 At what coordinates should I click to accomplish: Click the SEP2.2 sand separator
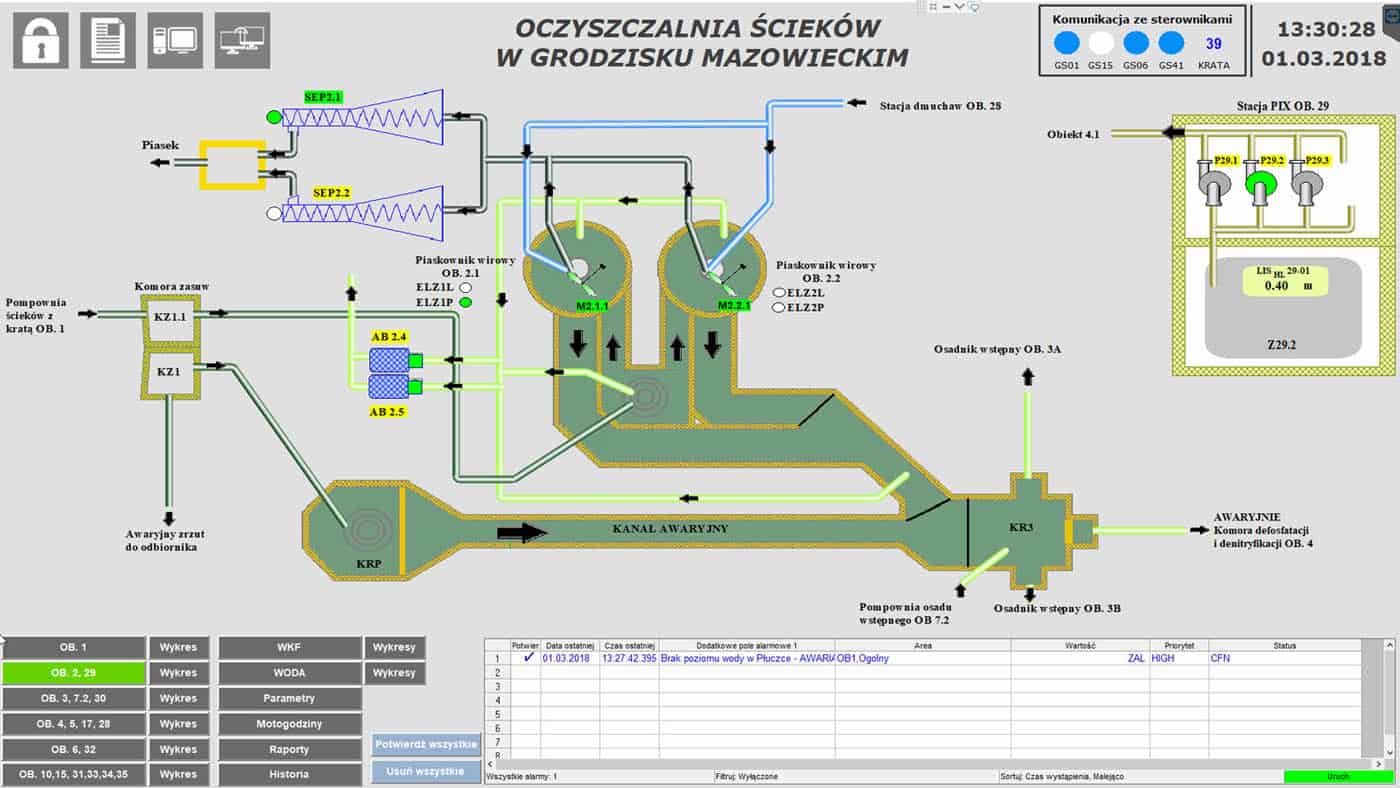[363, 212]
